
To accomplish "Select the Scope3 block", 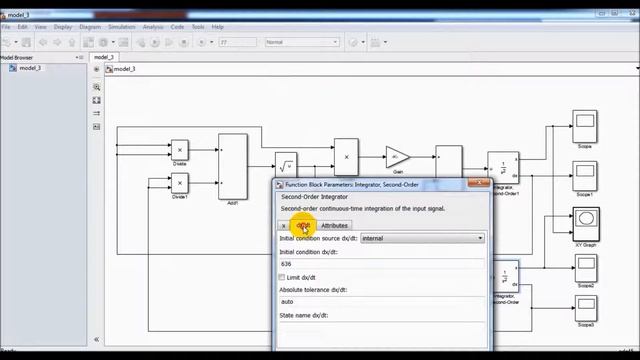I will pos(586,308).
